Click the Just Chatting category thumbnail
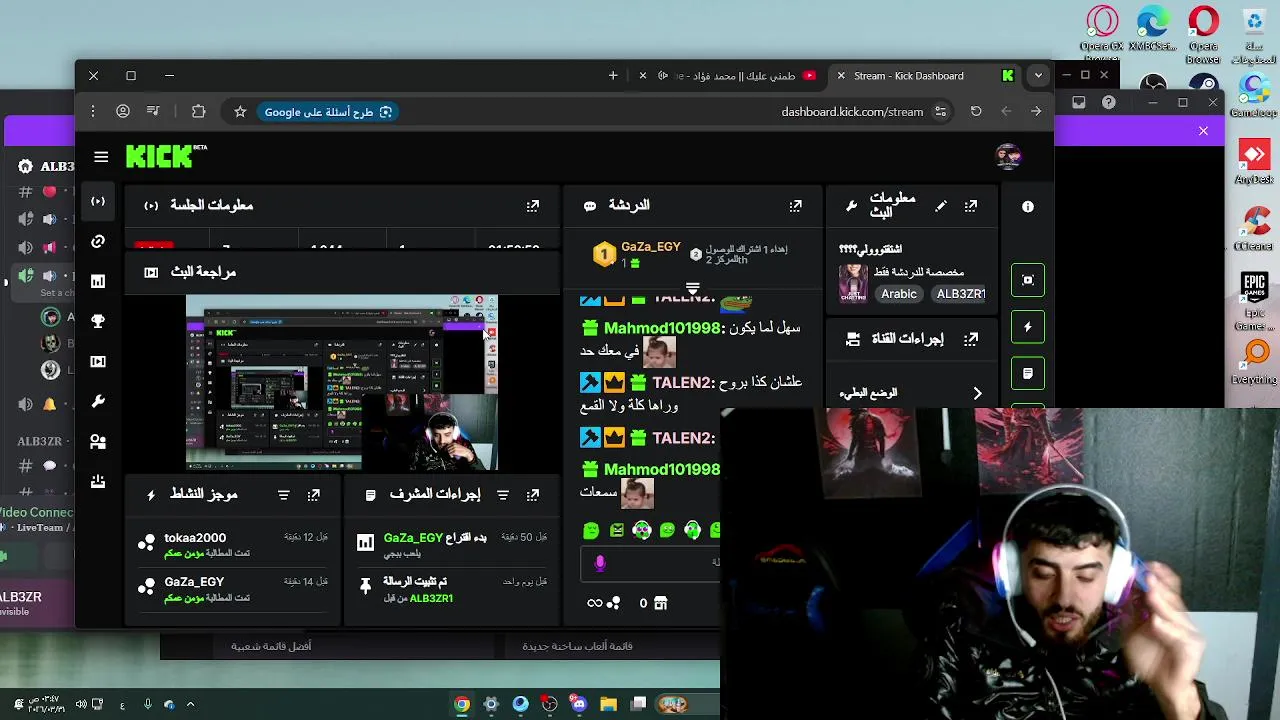1280x720 pixels. click(852, 284)
